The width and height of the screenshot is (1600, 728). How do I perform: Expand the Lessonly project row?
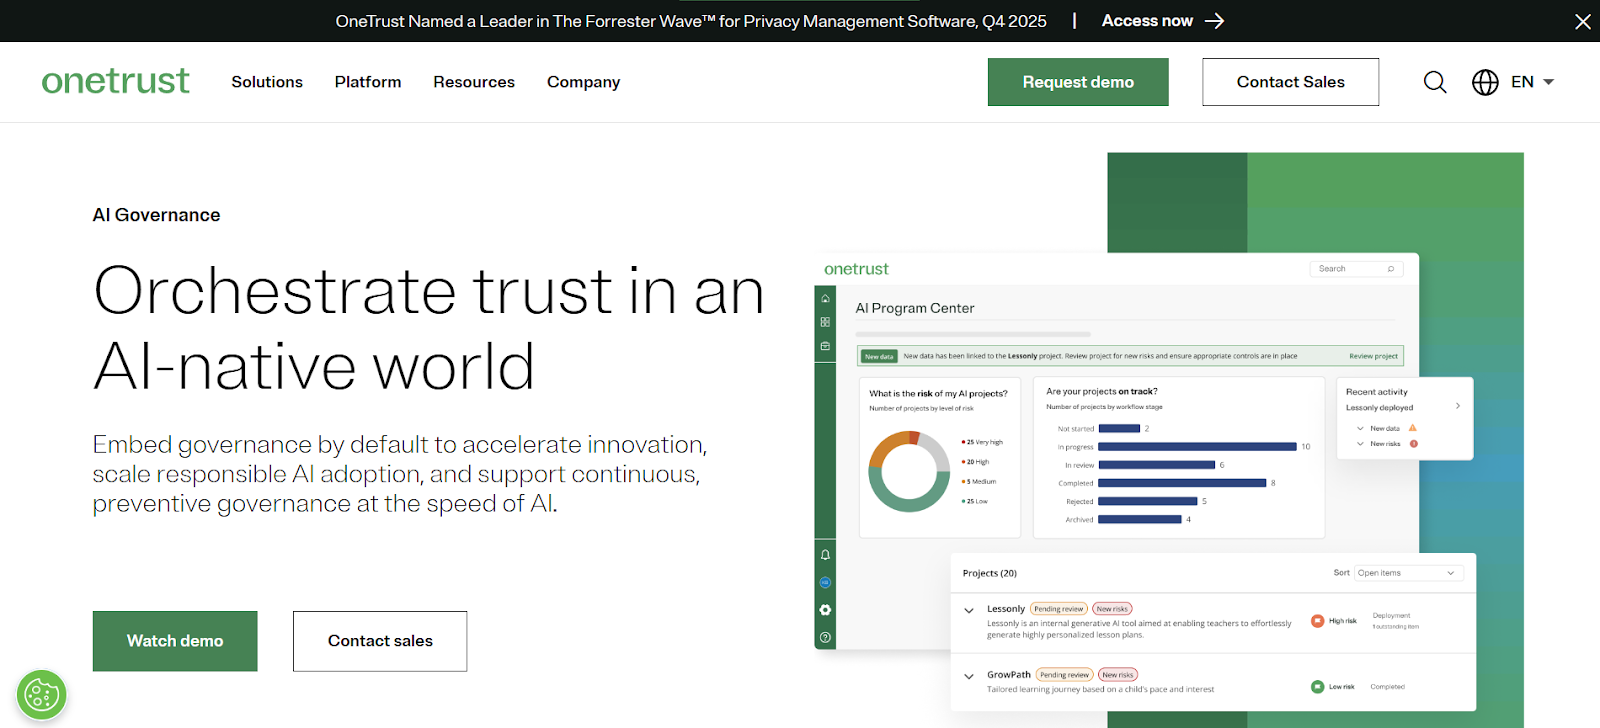tap(968, 610)
